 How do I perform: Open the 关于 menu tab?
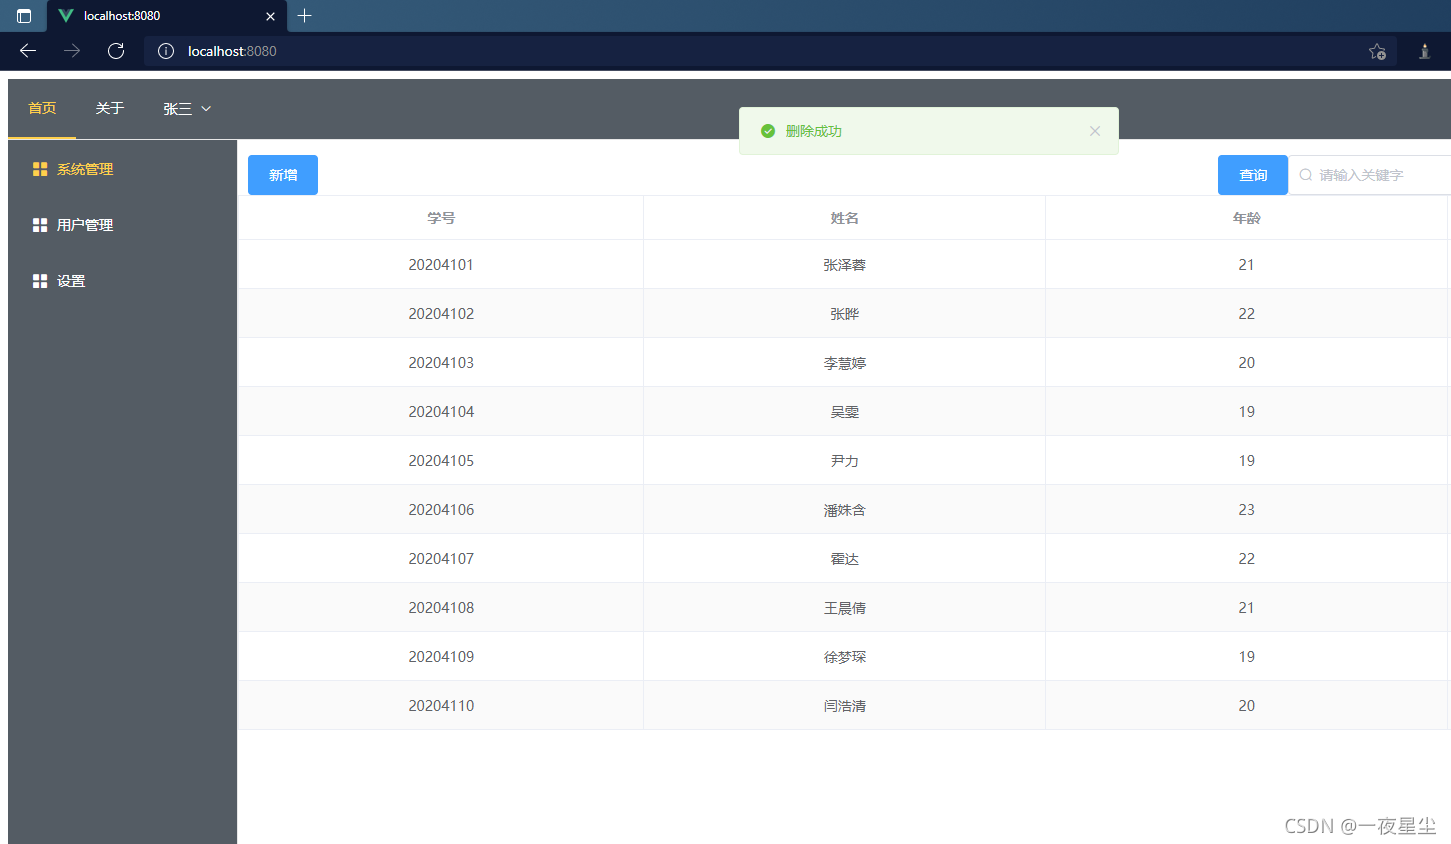pos(110,108)
